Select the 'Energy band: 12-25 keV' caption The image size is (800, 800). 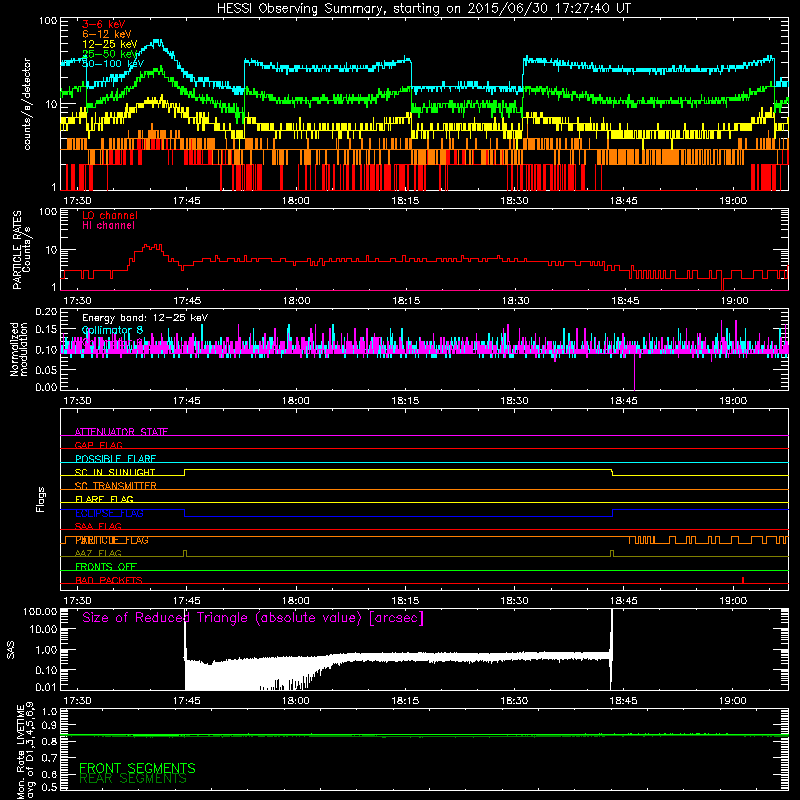[145, 318]
